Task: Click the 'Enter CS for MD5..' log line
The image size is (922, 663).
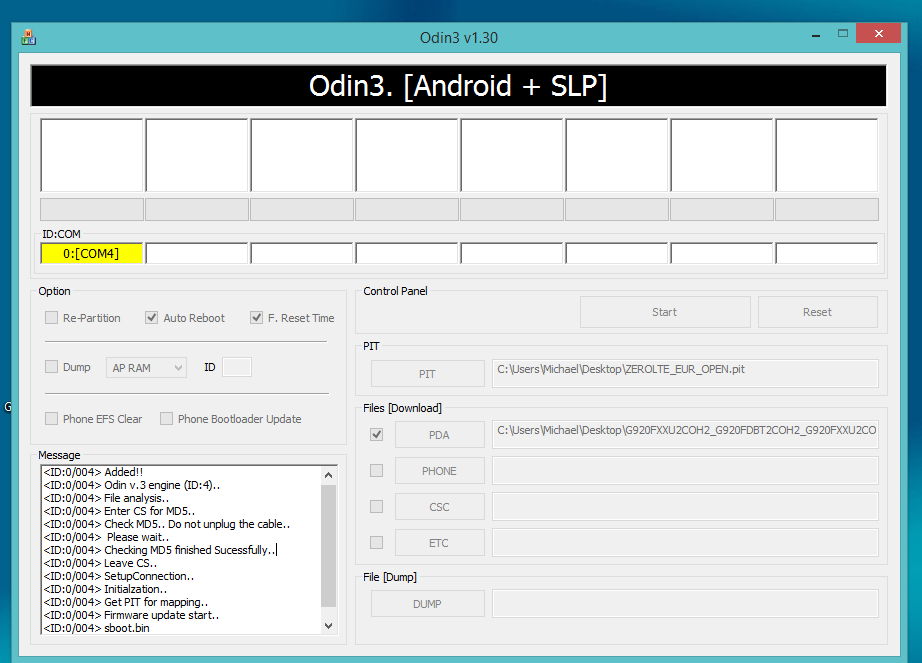Action: click(x=119, y=511)
